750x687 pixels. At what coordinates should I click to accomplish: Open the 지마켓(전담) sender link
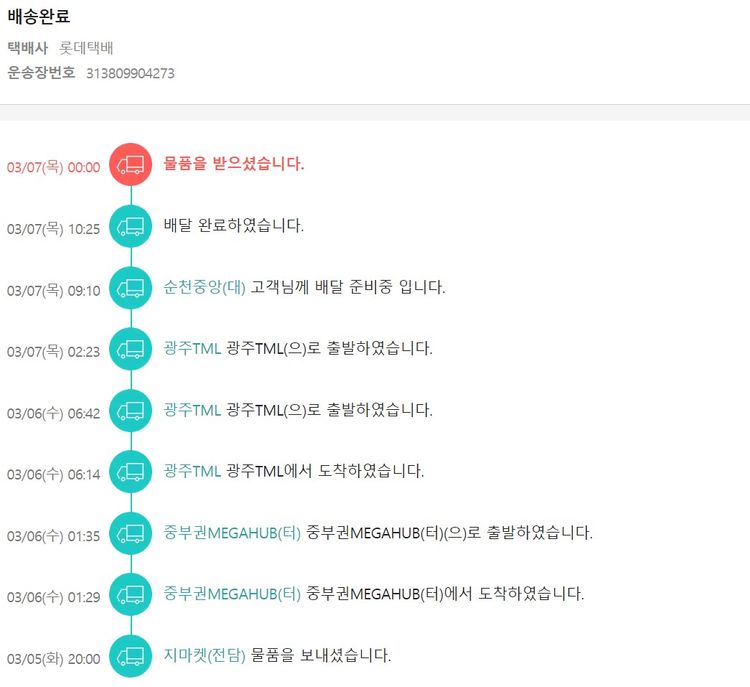pos(204,656)
